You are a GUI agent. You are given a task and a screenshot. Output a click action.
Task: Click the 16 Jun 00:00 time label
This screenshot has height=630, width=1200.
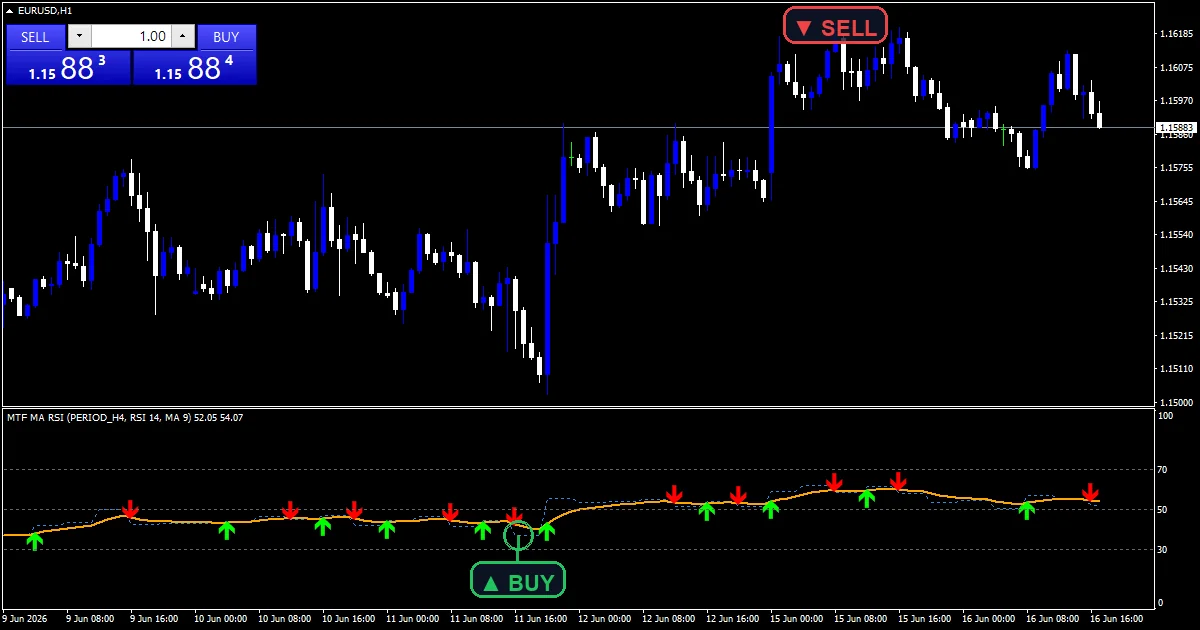(991, 618)
